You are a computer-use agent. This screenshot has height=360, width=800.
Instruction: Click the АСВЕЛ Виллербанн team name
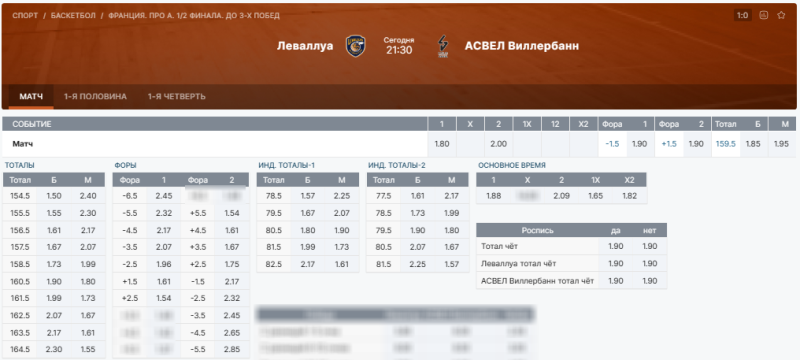pos(522,46)
